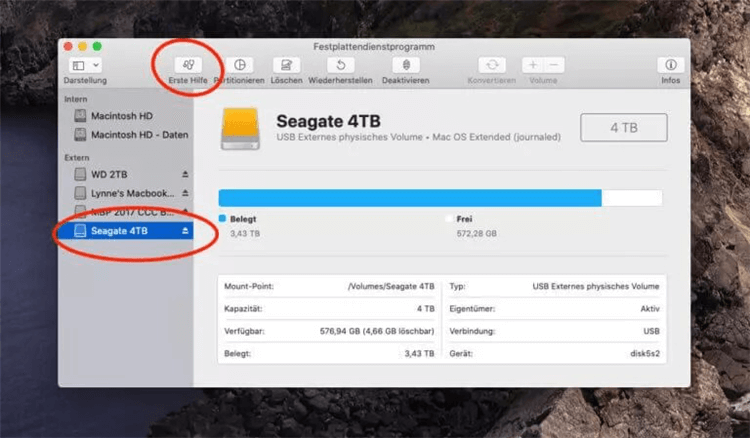
Task: Click the 572,28 GB free value
Action: pos(476,234)
